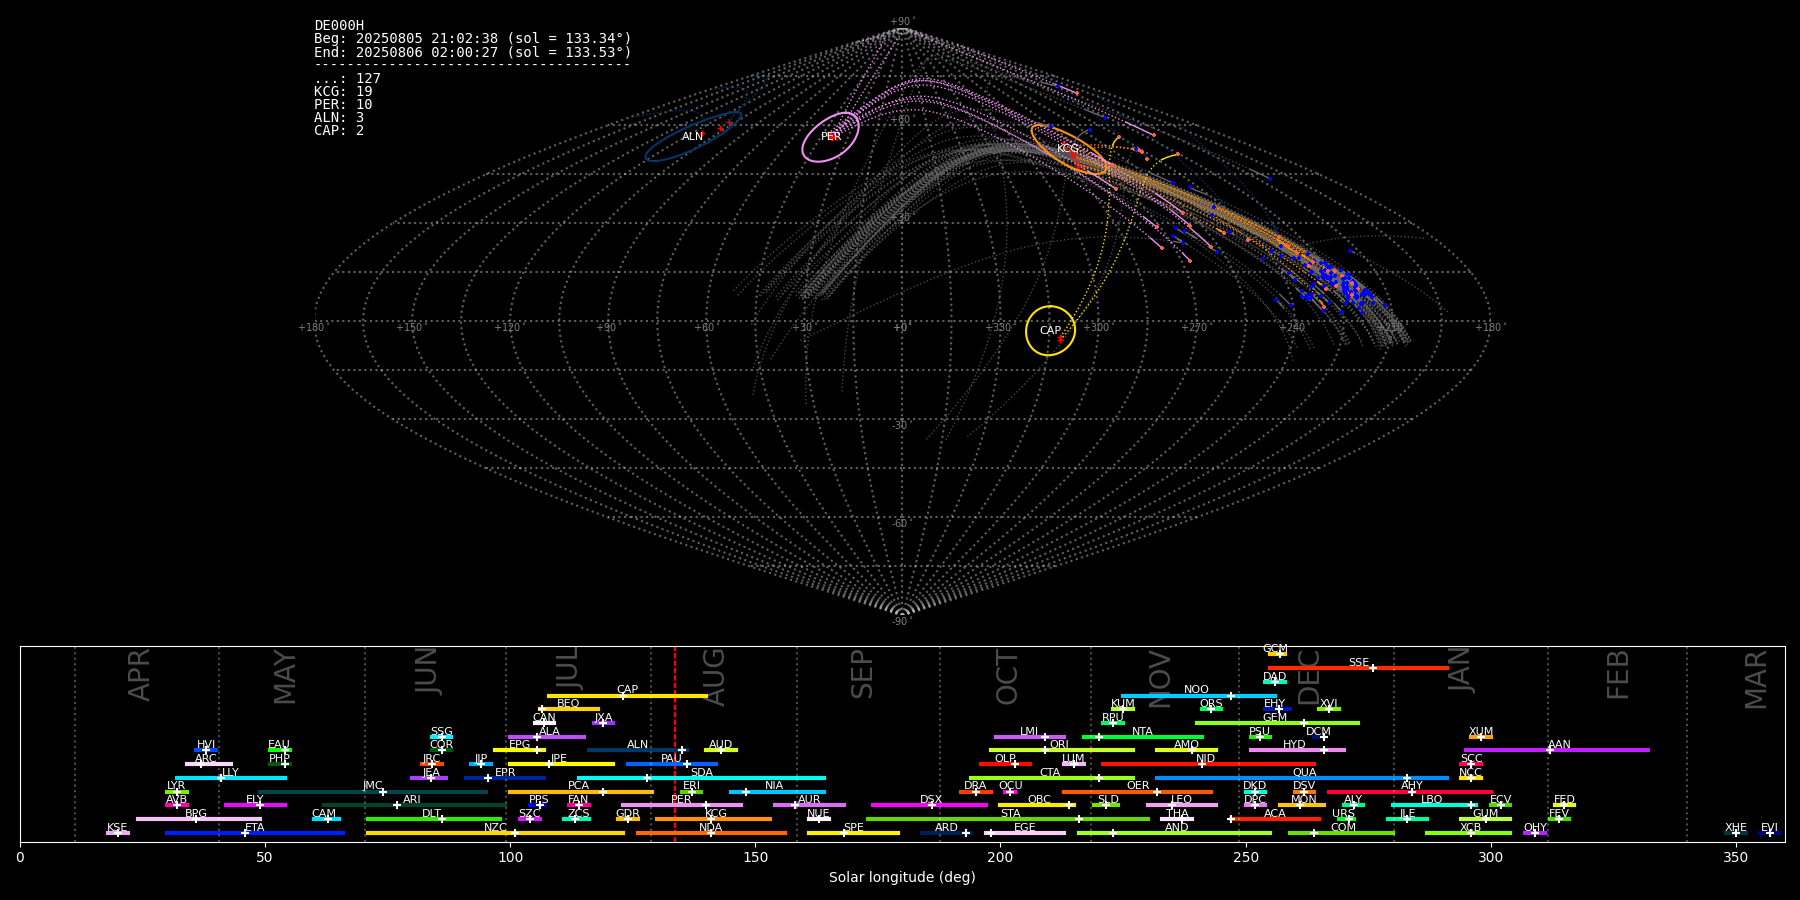Click the 'PER: 10' legend count
This screenshot has height=900, width=1800.
click(343, 104)
